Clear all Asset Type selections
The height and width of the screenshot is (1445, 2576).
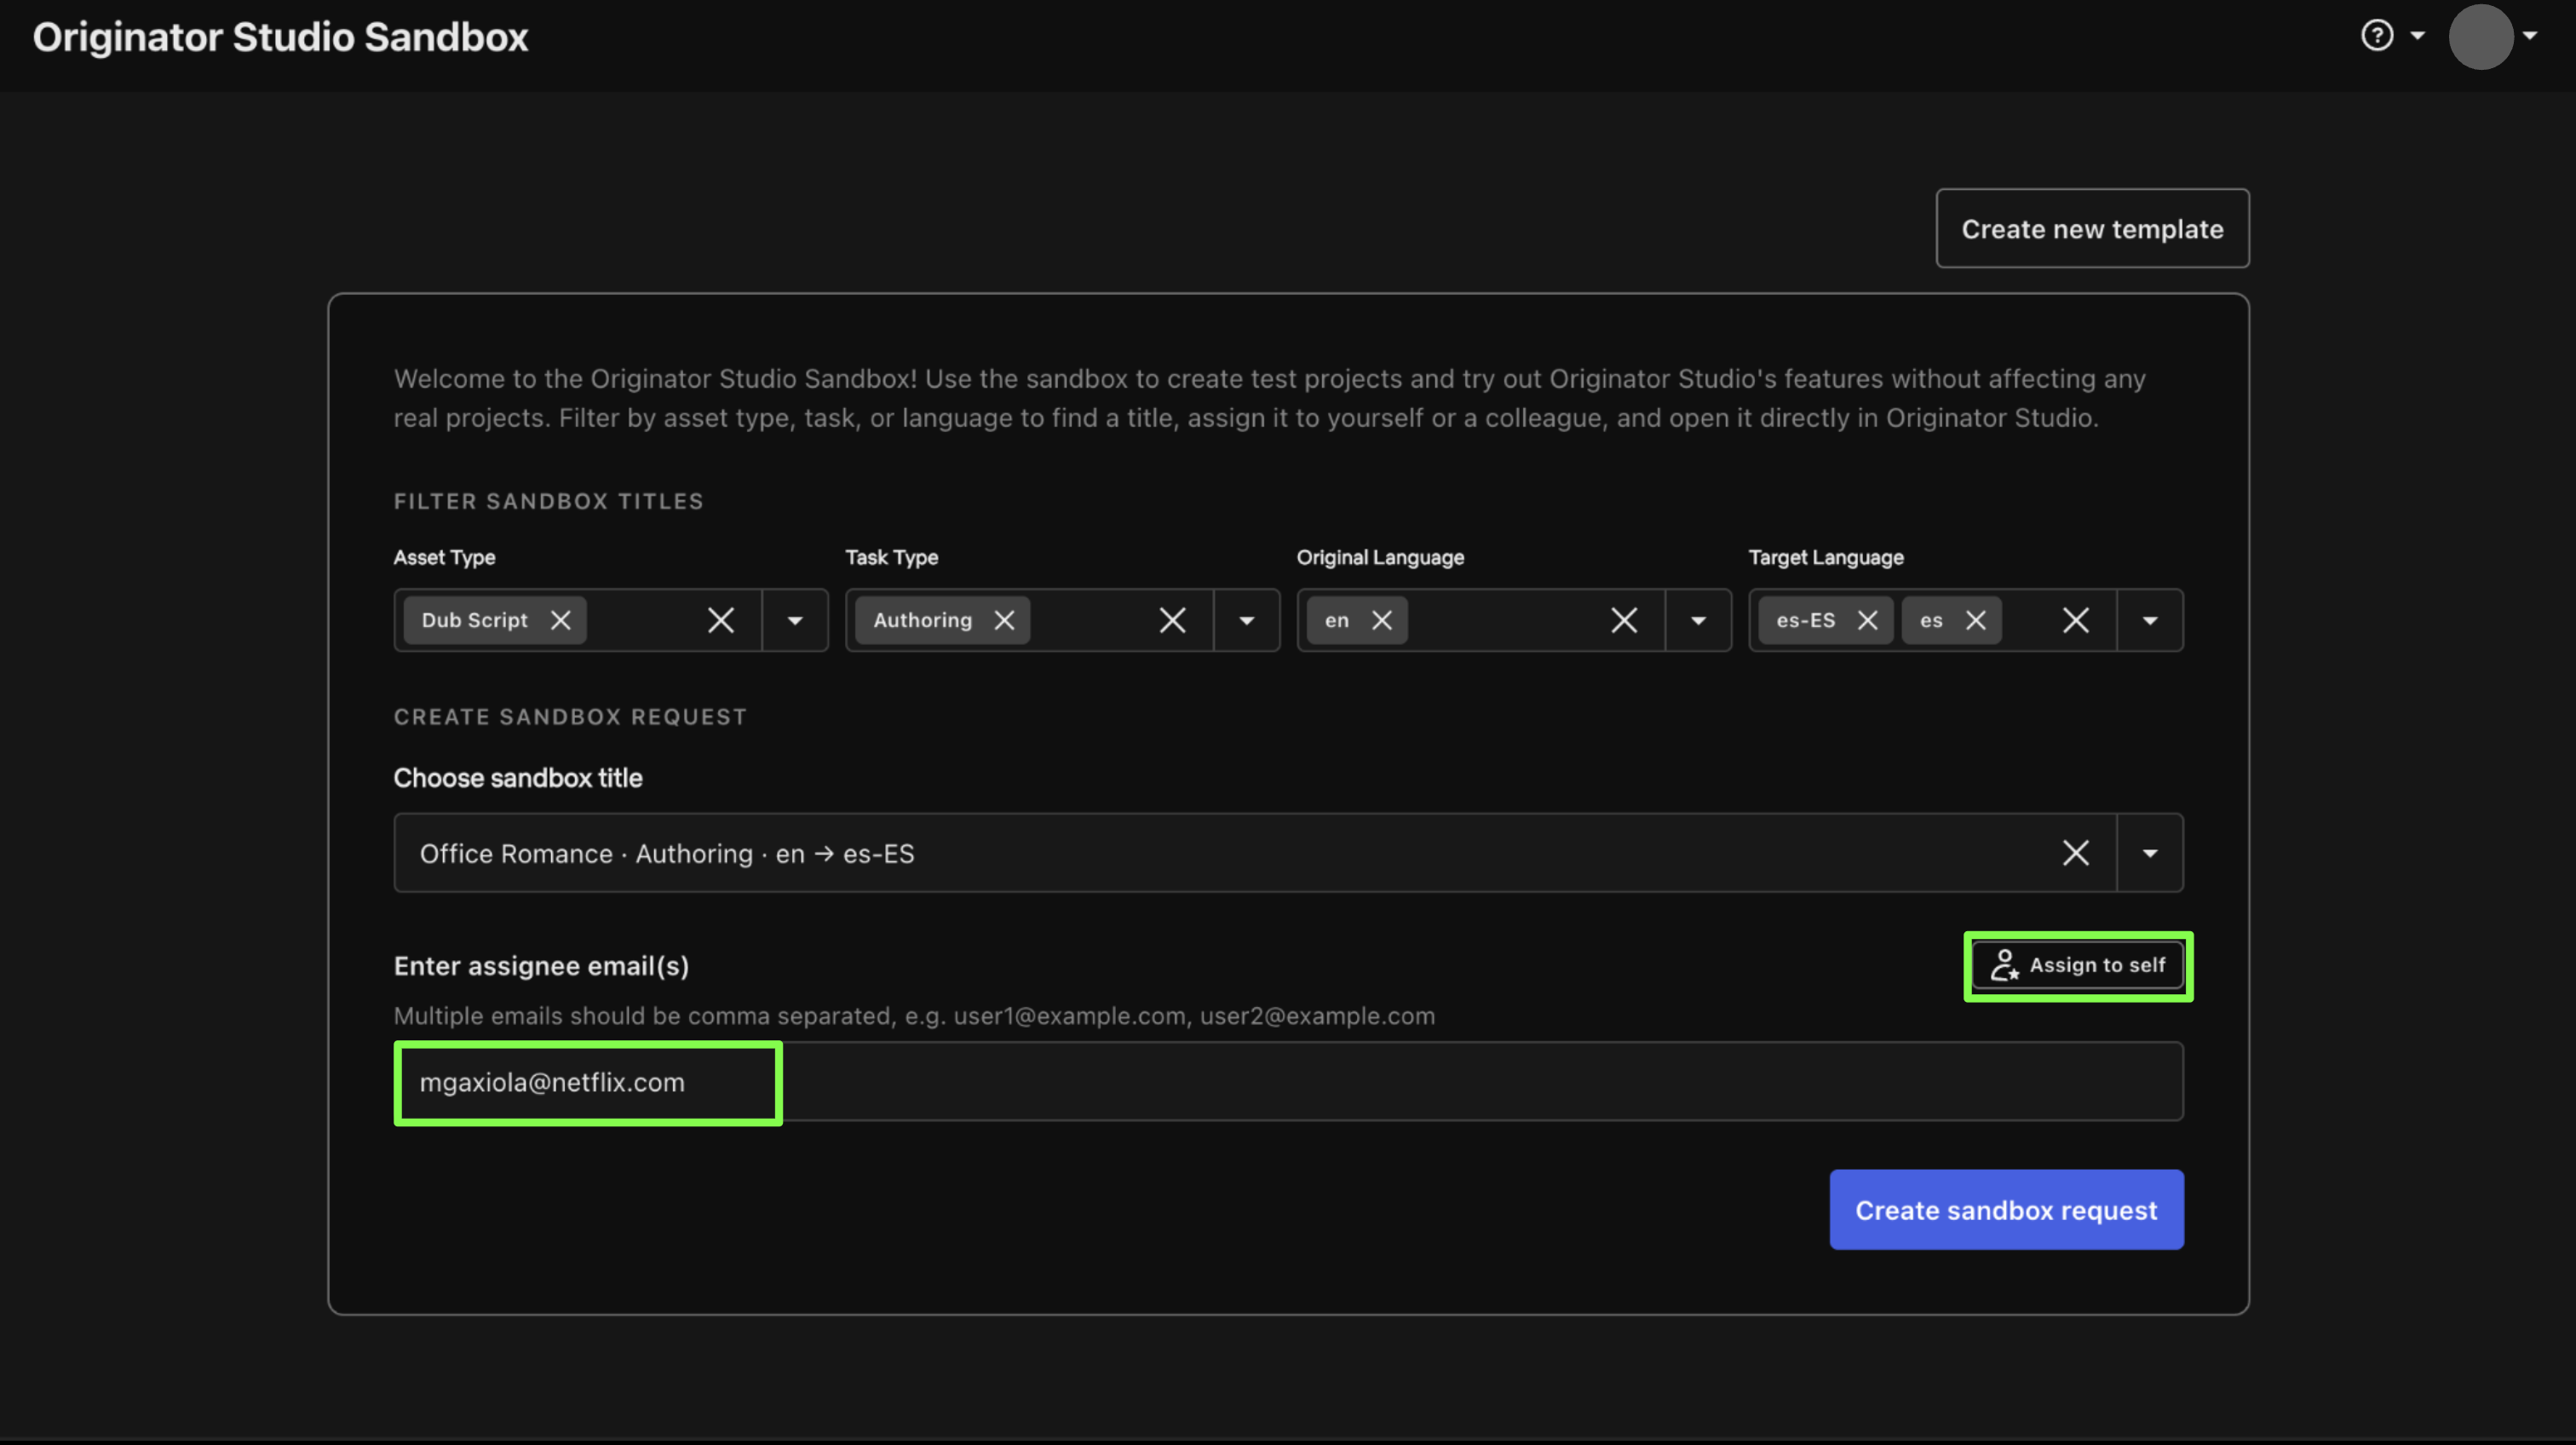(x=721, y=620)
